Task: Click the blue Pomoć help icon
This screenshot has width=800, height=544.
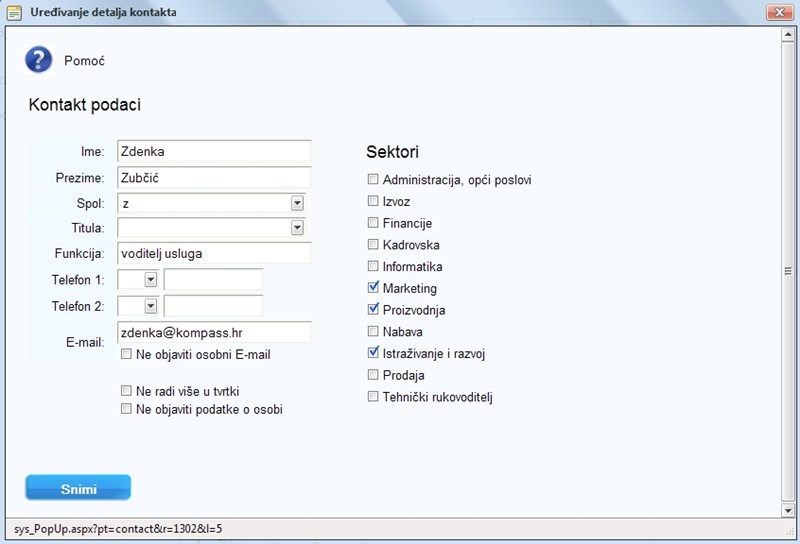Action: [38, 60]
